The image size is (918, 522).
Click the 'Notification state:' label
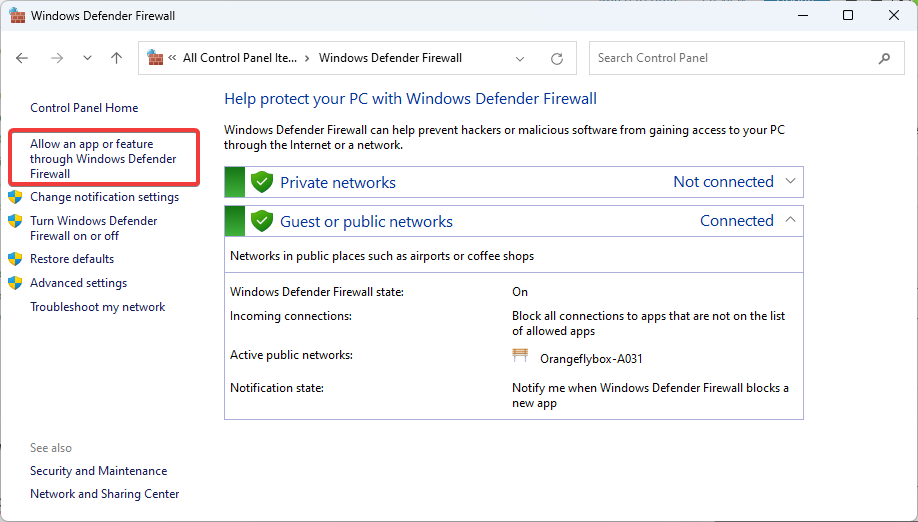coord(277,388)
